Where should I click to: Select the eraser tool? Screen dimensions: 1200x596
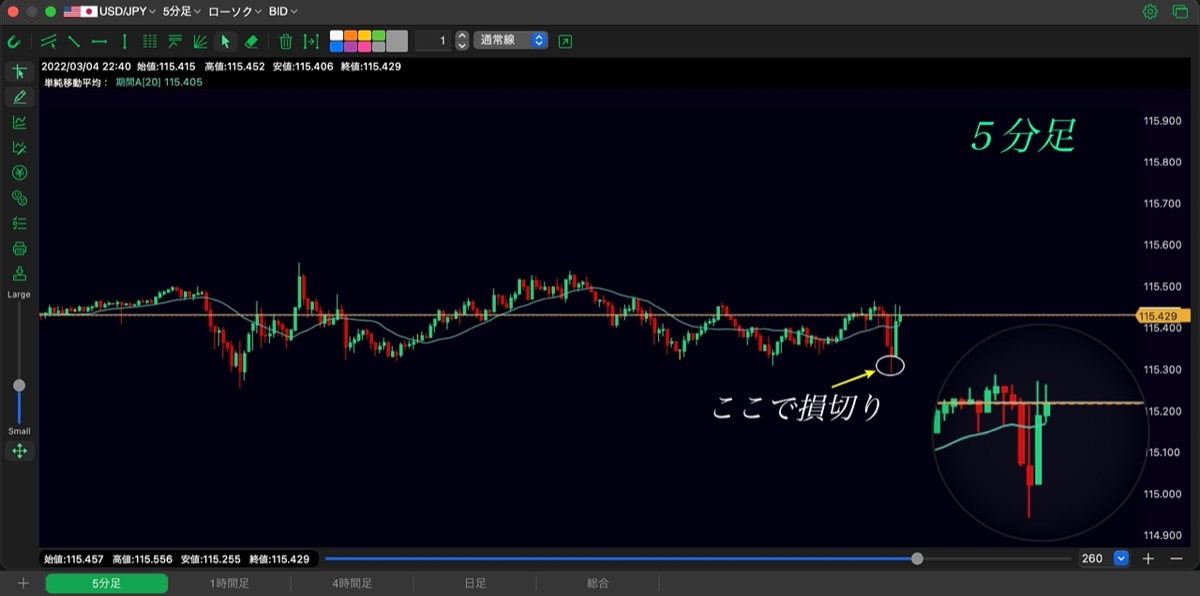251,41
